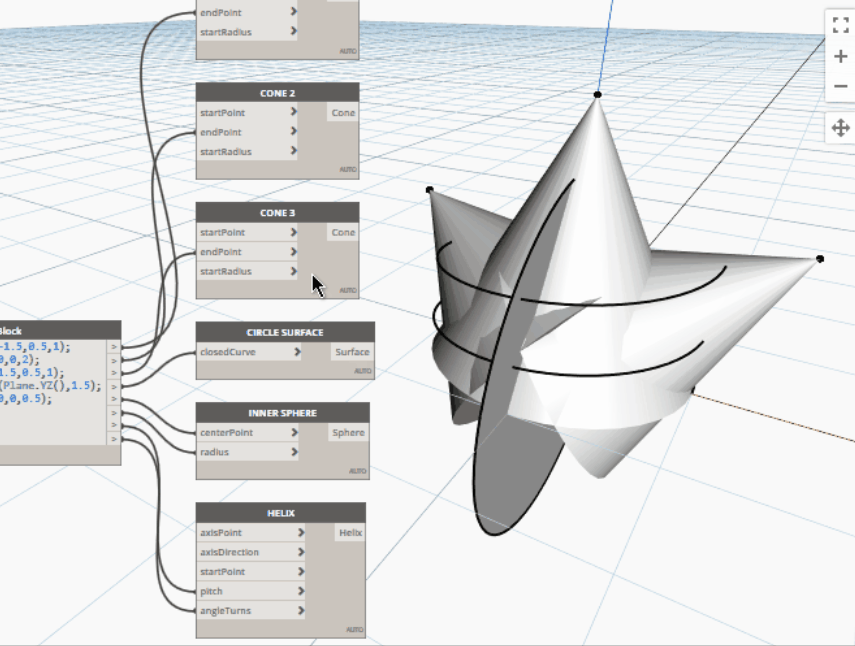Activate the pan tool icon
855x646 pixels.
pos(840,128)
